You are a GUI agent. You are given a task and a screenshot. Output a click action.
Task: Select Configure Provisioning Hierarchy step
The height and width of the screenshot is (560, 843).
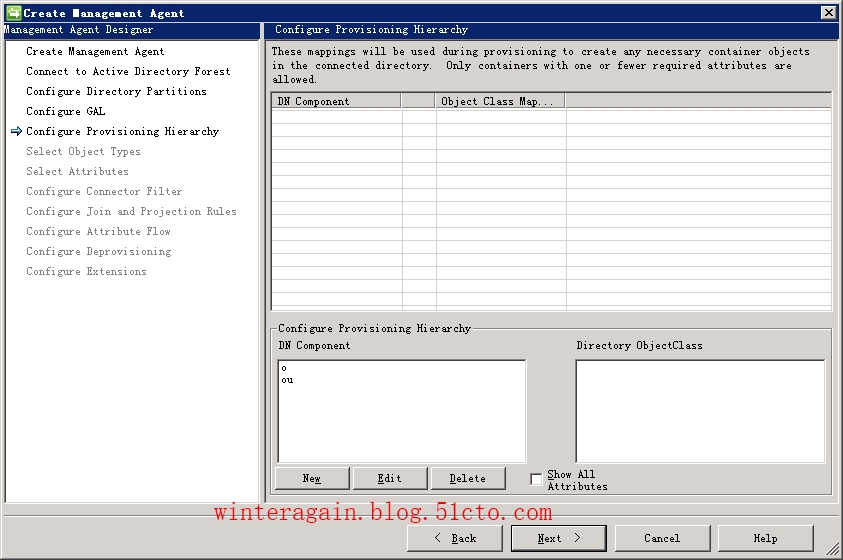pos(123,132)
